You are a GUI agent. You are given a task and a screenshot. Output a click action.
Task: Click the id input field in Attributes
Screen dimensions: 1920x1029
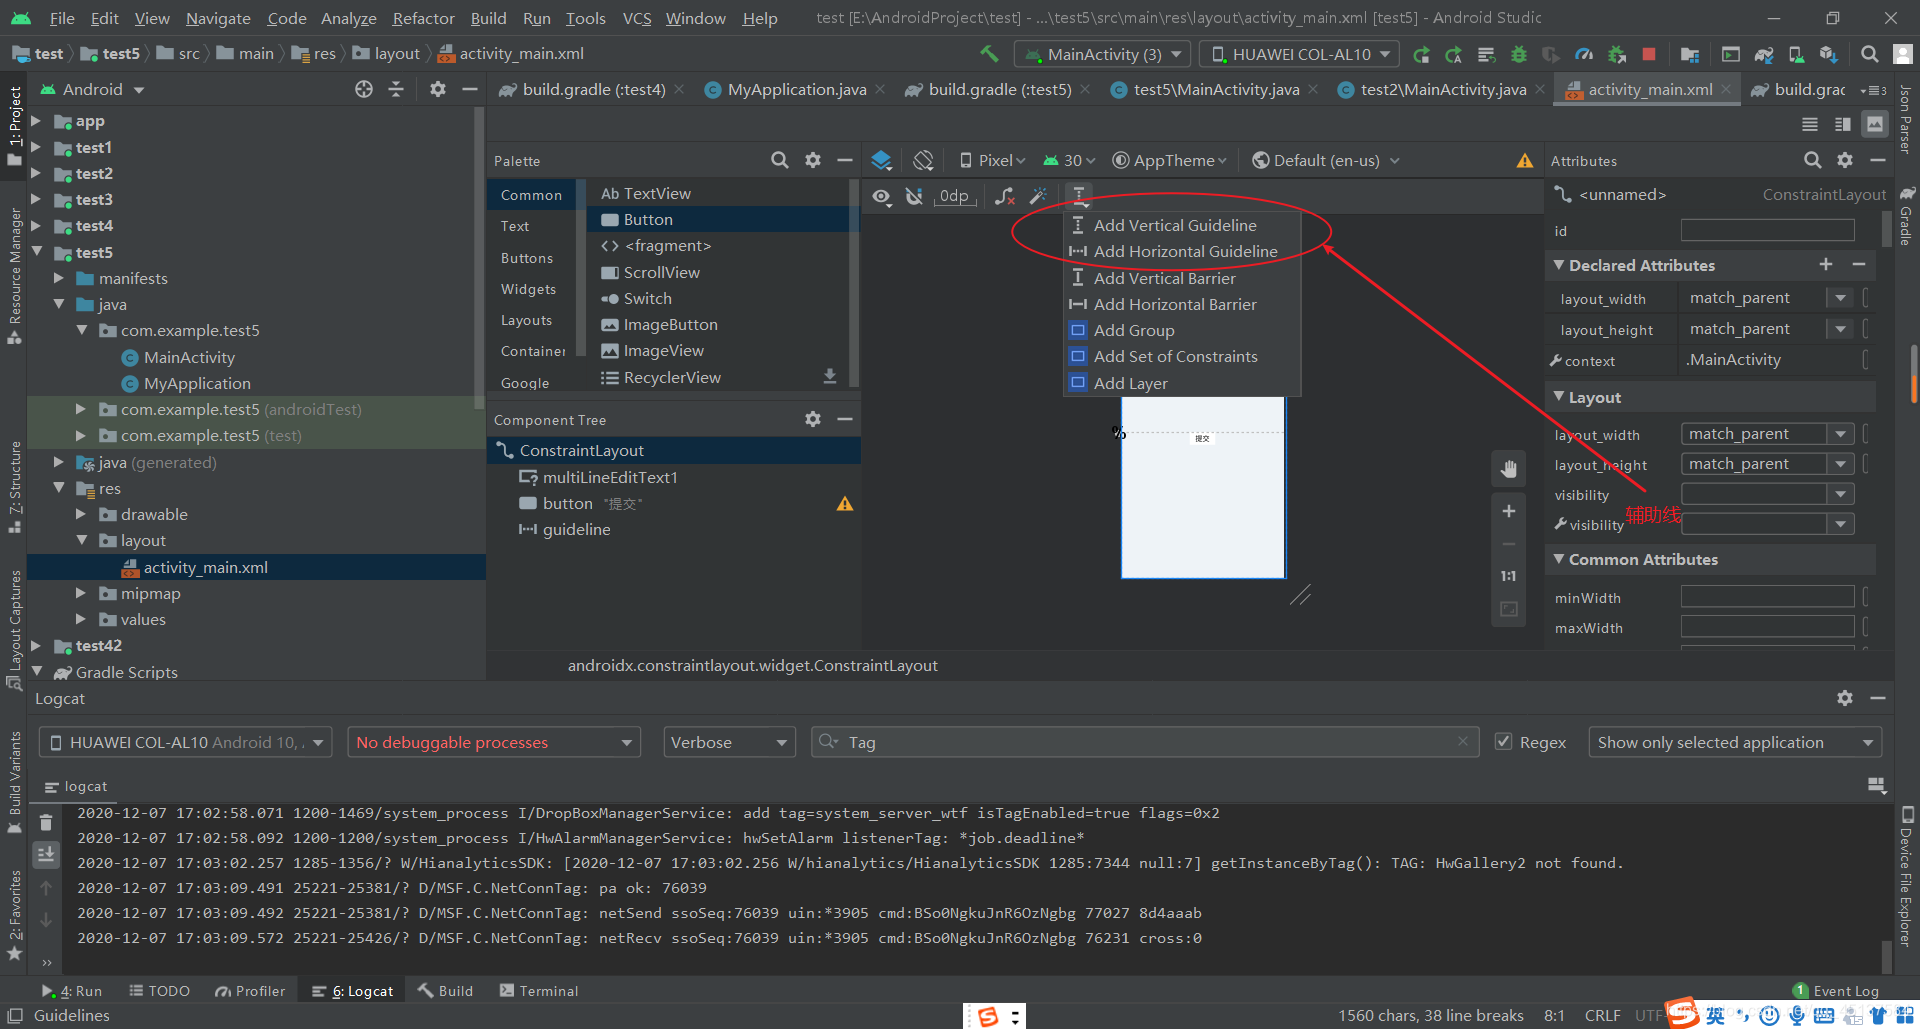point(1767,230)
